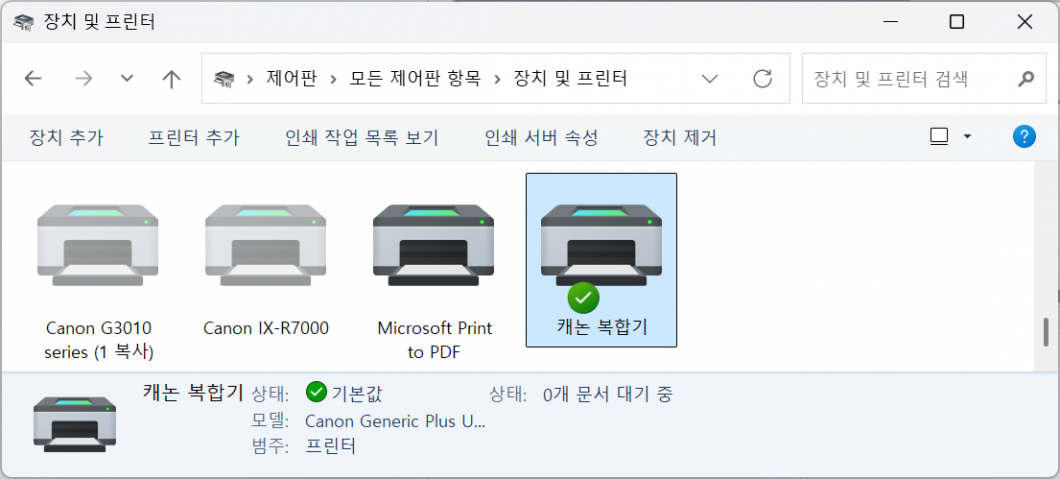The image size is (1060, 479).
Task: Go up one level with up arrow
Action: (171, 78)
